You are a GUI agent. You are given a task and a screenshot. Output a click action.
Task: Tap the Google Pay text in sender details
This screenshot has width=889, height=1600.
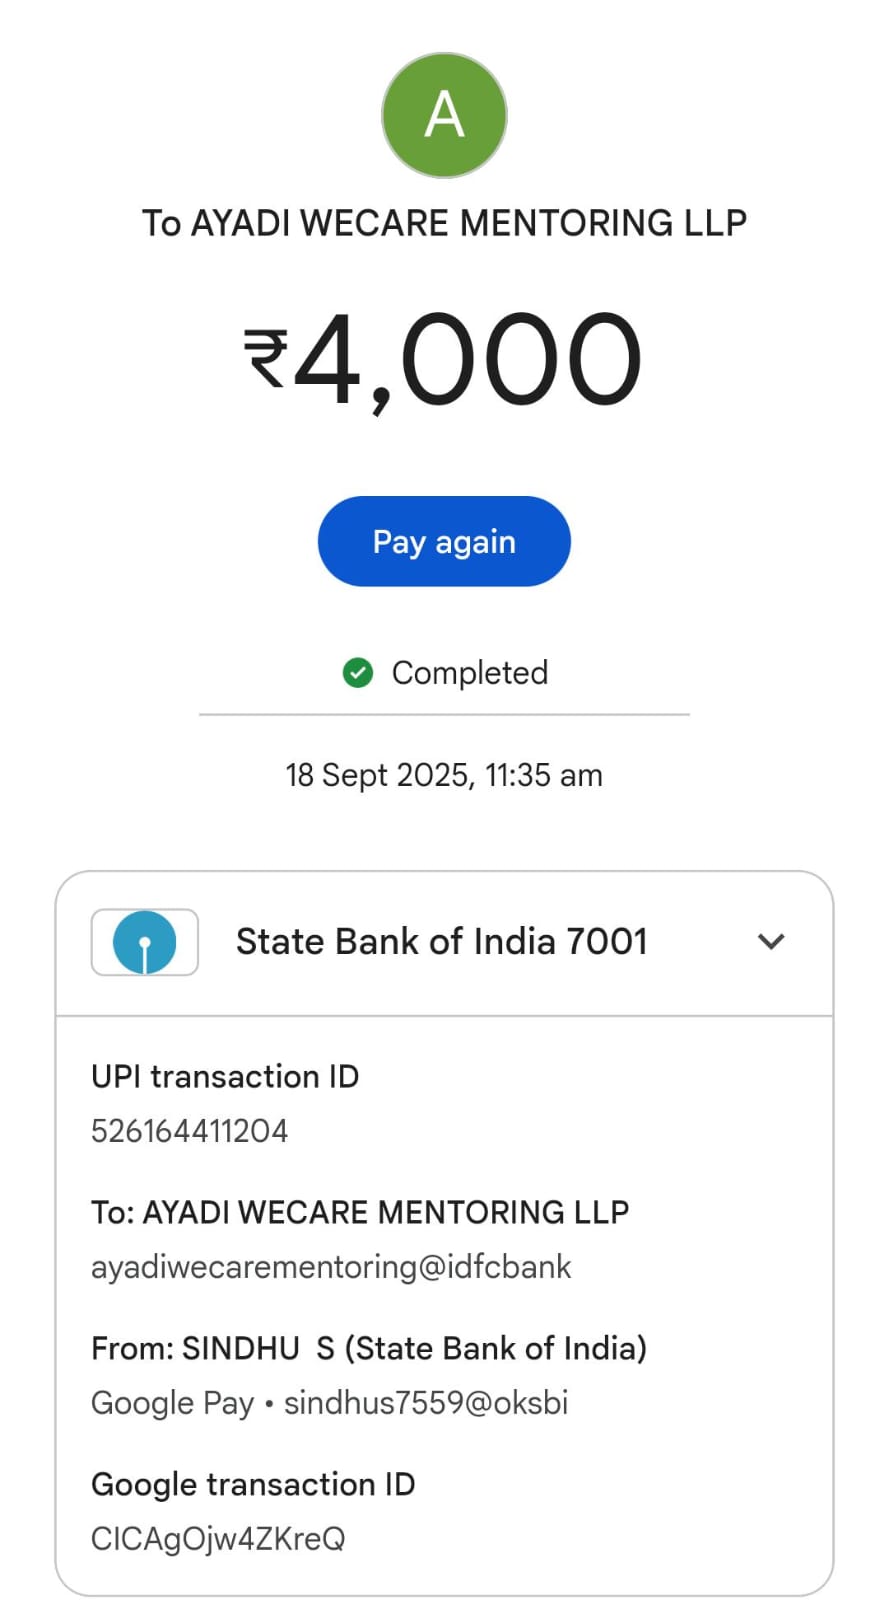172,1403
